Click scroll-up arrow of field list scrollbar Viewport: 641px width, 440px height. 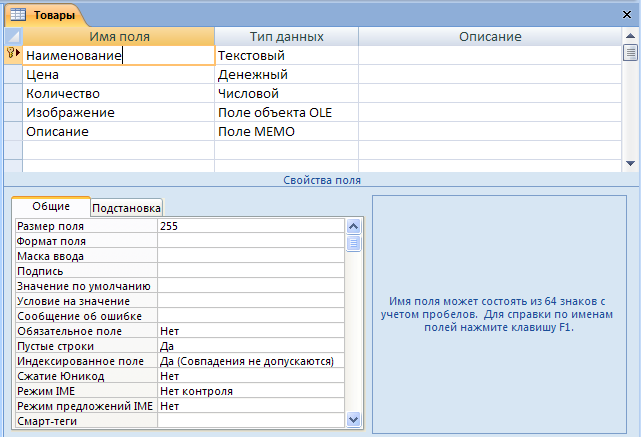click(x=630, y=36)
